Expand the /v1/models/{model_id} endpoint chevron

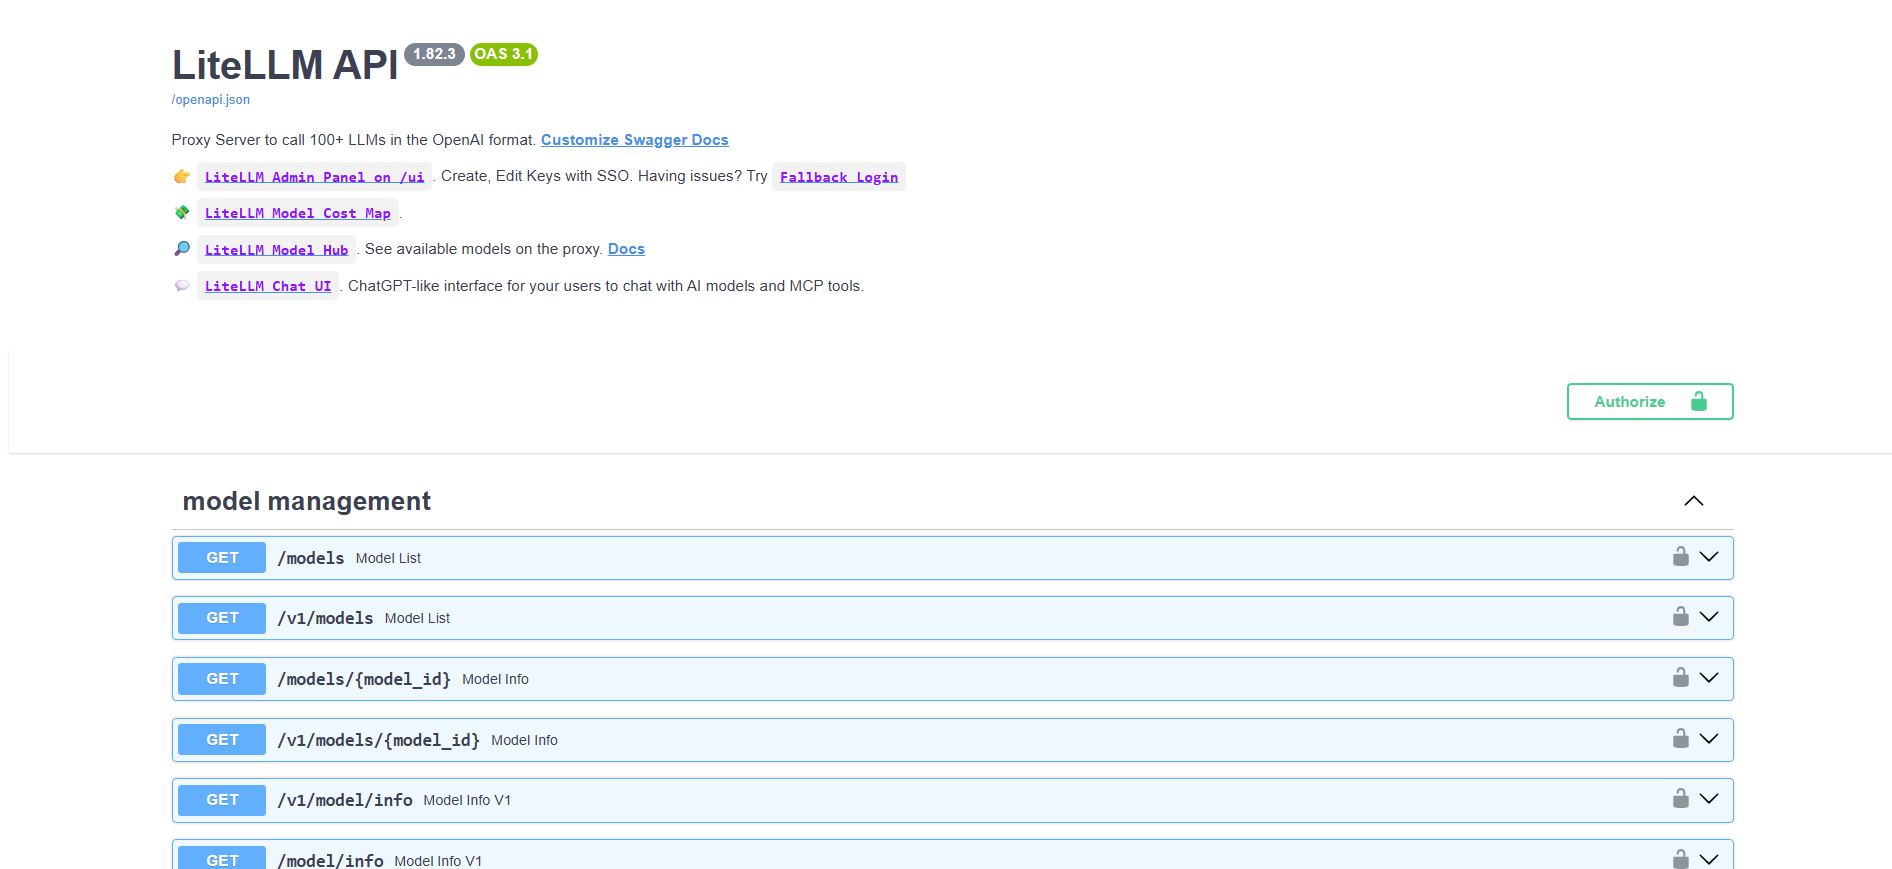[1709, 739]
